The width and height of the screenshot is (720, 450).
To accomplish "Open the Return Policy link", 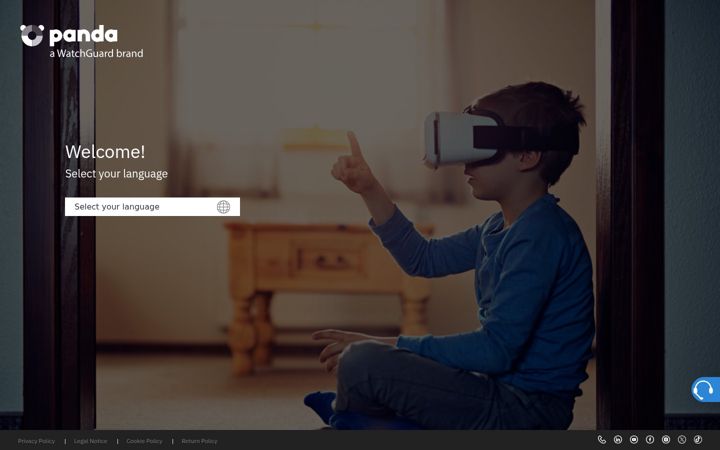I will tap(199, 441).
